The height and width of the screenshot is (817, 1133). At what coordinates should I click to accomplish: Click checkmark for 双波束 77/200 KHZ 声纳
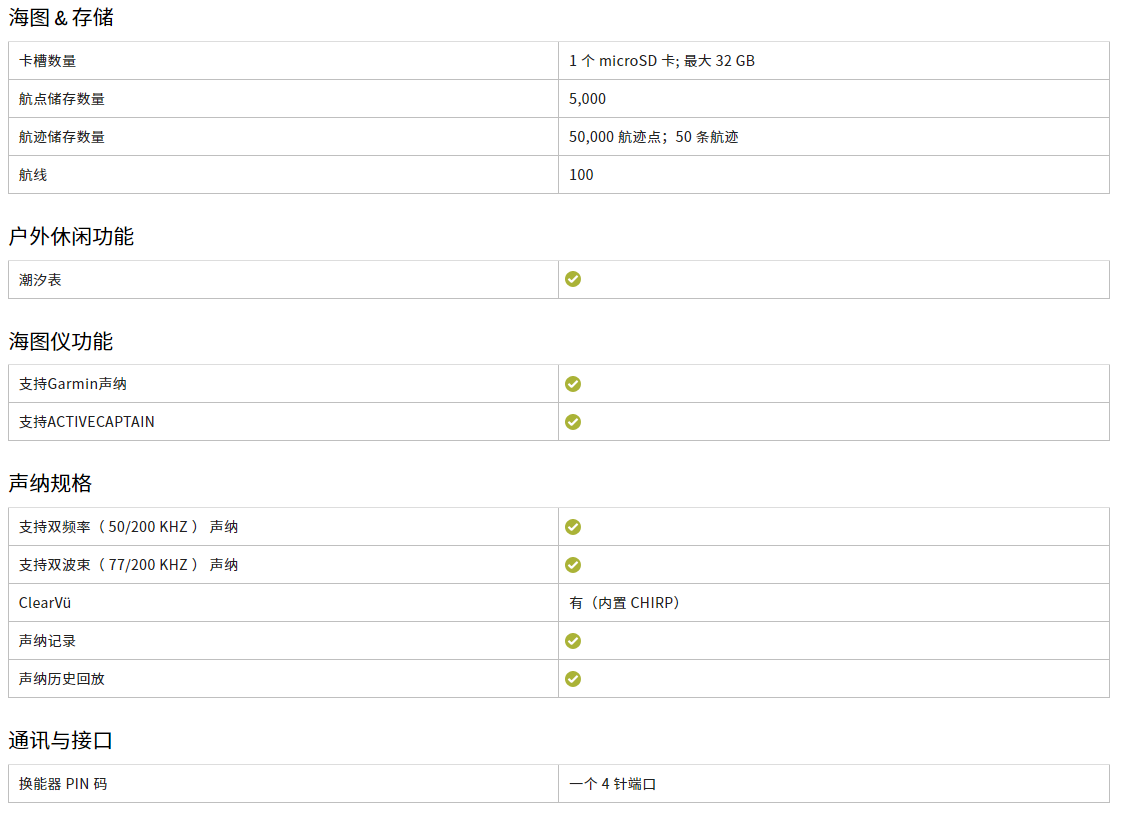coord(573,565)
